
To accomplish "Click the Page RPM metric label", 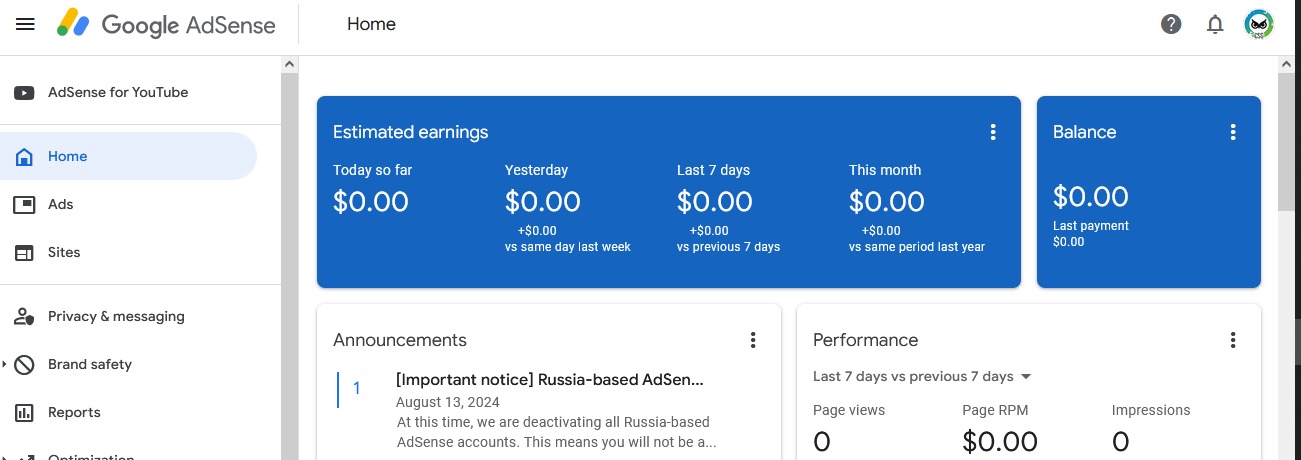I will pyautogui.click(x=995, y=410).
